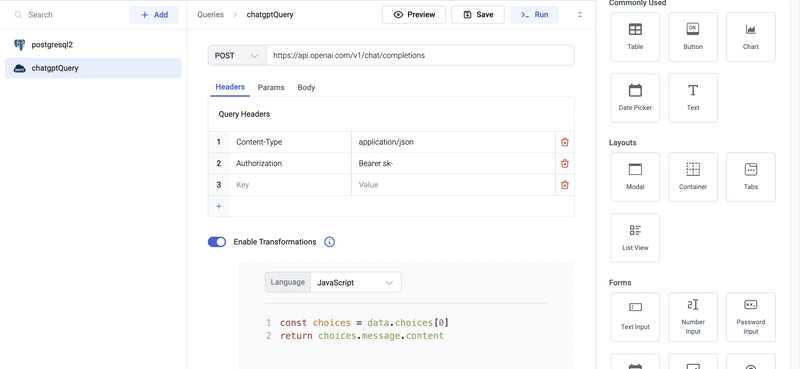Select the Chart widget

click(x=751, y=37)
